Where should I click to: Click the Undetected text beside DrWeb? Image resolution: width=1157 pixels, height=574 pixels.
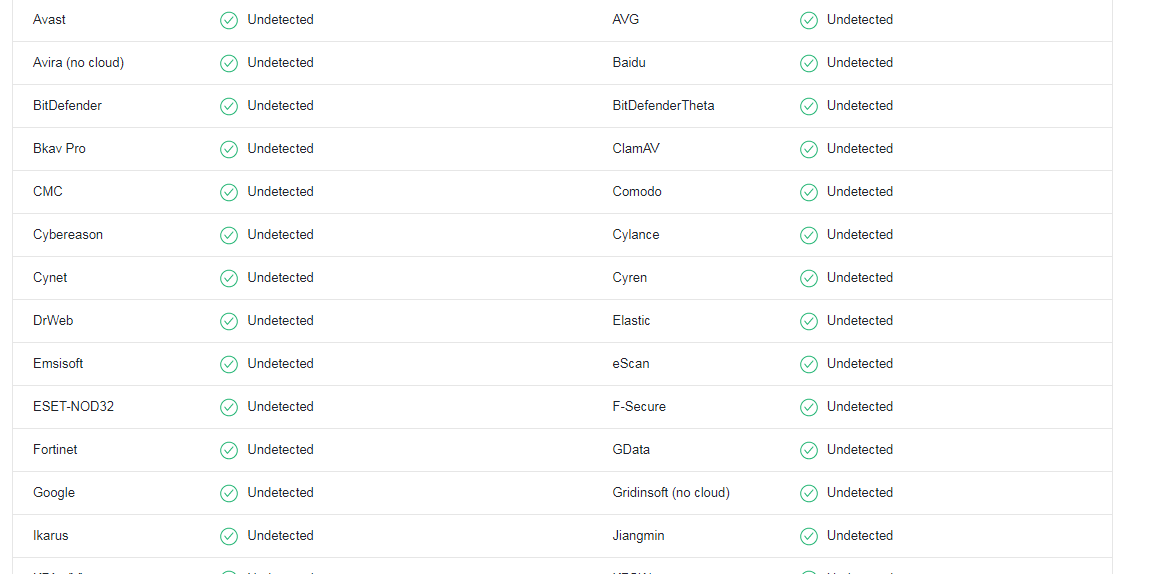tap(280, 321)
